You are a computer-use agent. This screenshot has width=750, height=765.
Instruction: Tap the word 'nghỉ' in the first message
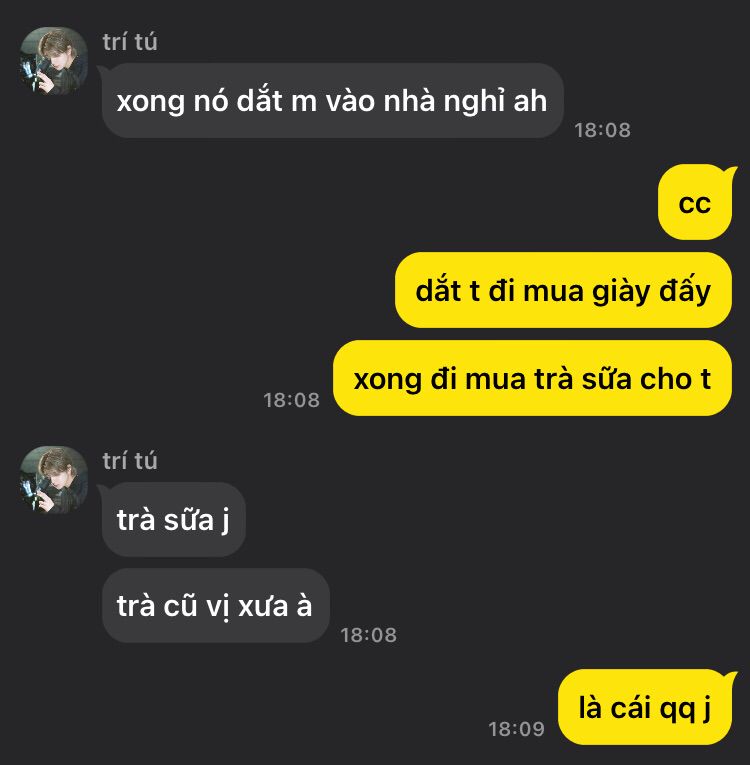[472, 101]
